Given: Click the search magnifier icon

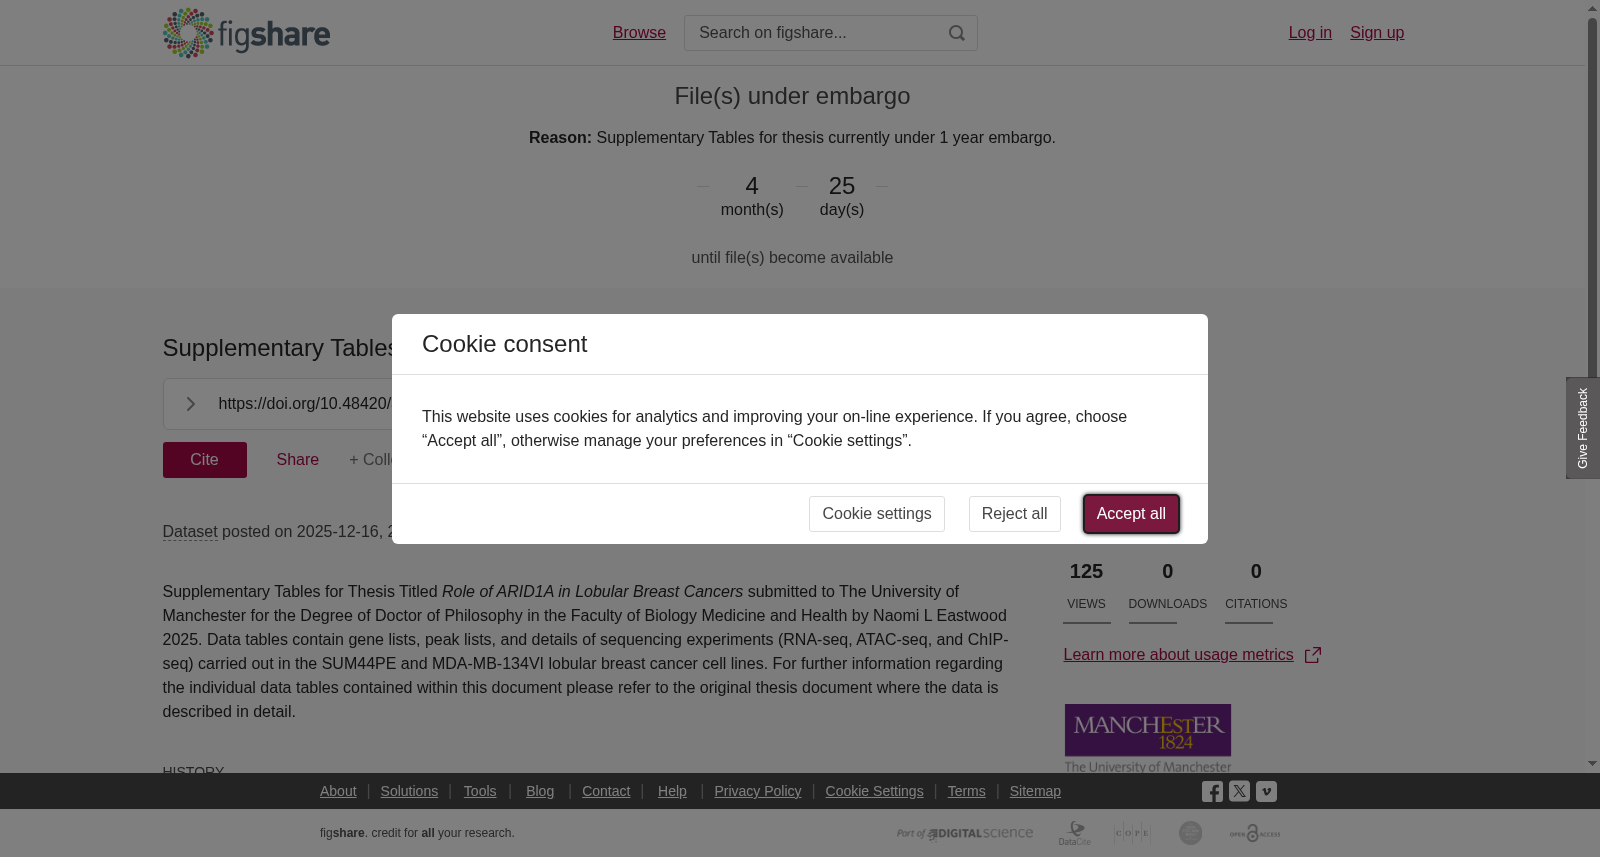Looking at the screenshot, I should 957,33.
